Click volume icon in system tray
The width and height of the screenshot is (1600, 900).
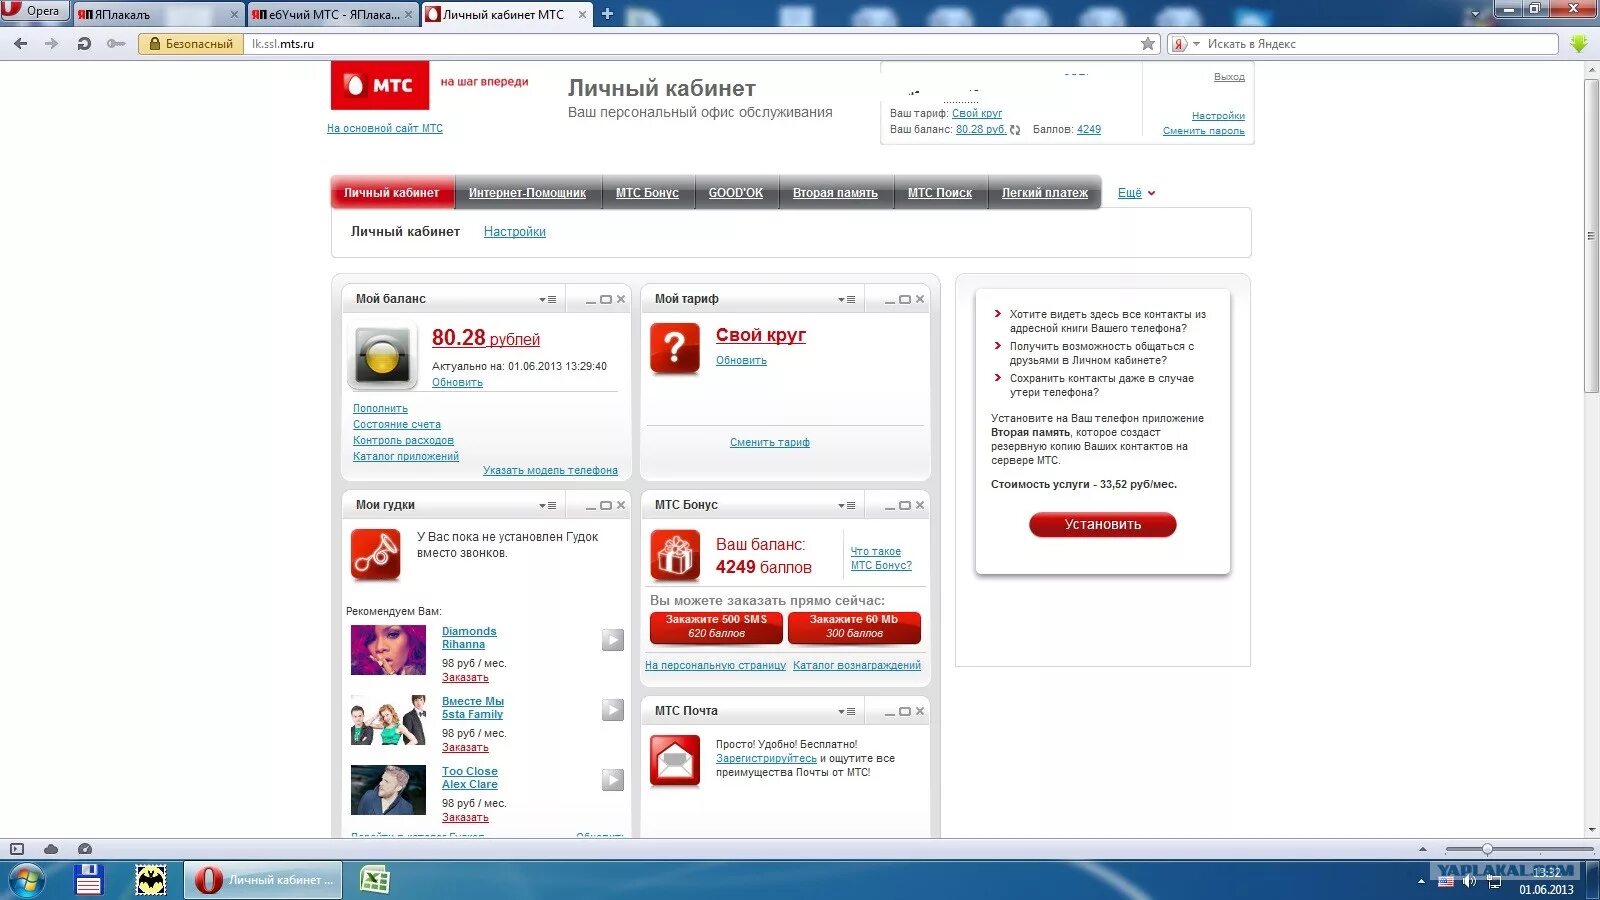[x=1469, y=881]
